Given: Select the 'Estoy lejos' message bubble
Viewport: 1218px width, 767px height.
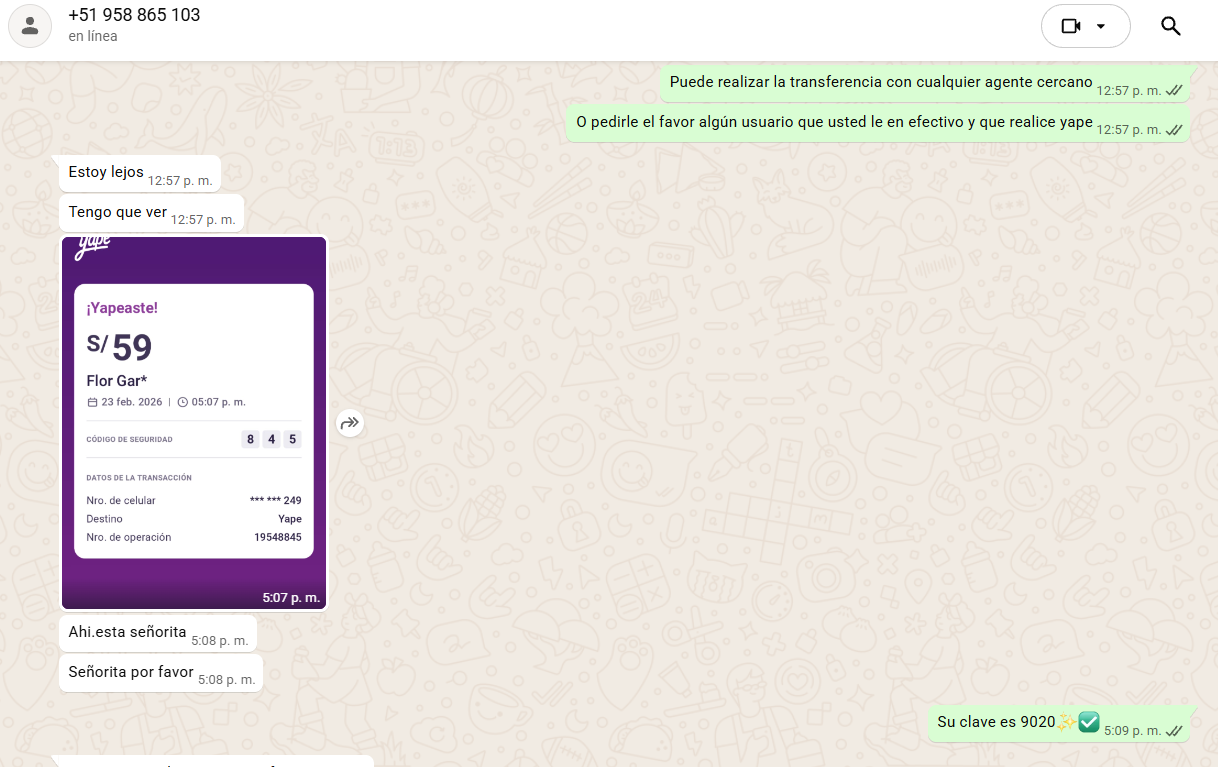Looking at the screenshot, I should click(106, 172).
